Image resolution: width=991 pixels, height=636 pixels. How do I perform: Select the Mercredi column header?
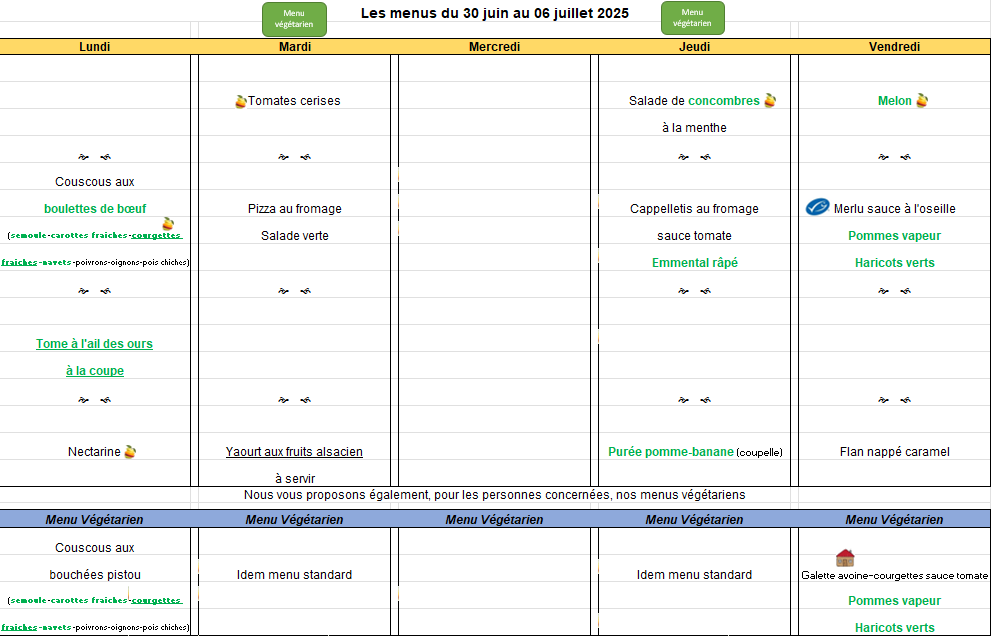(494, 47)
